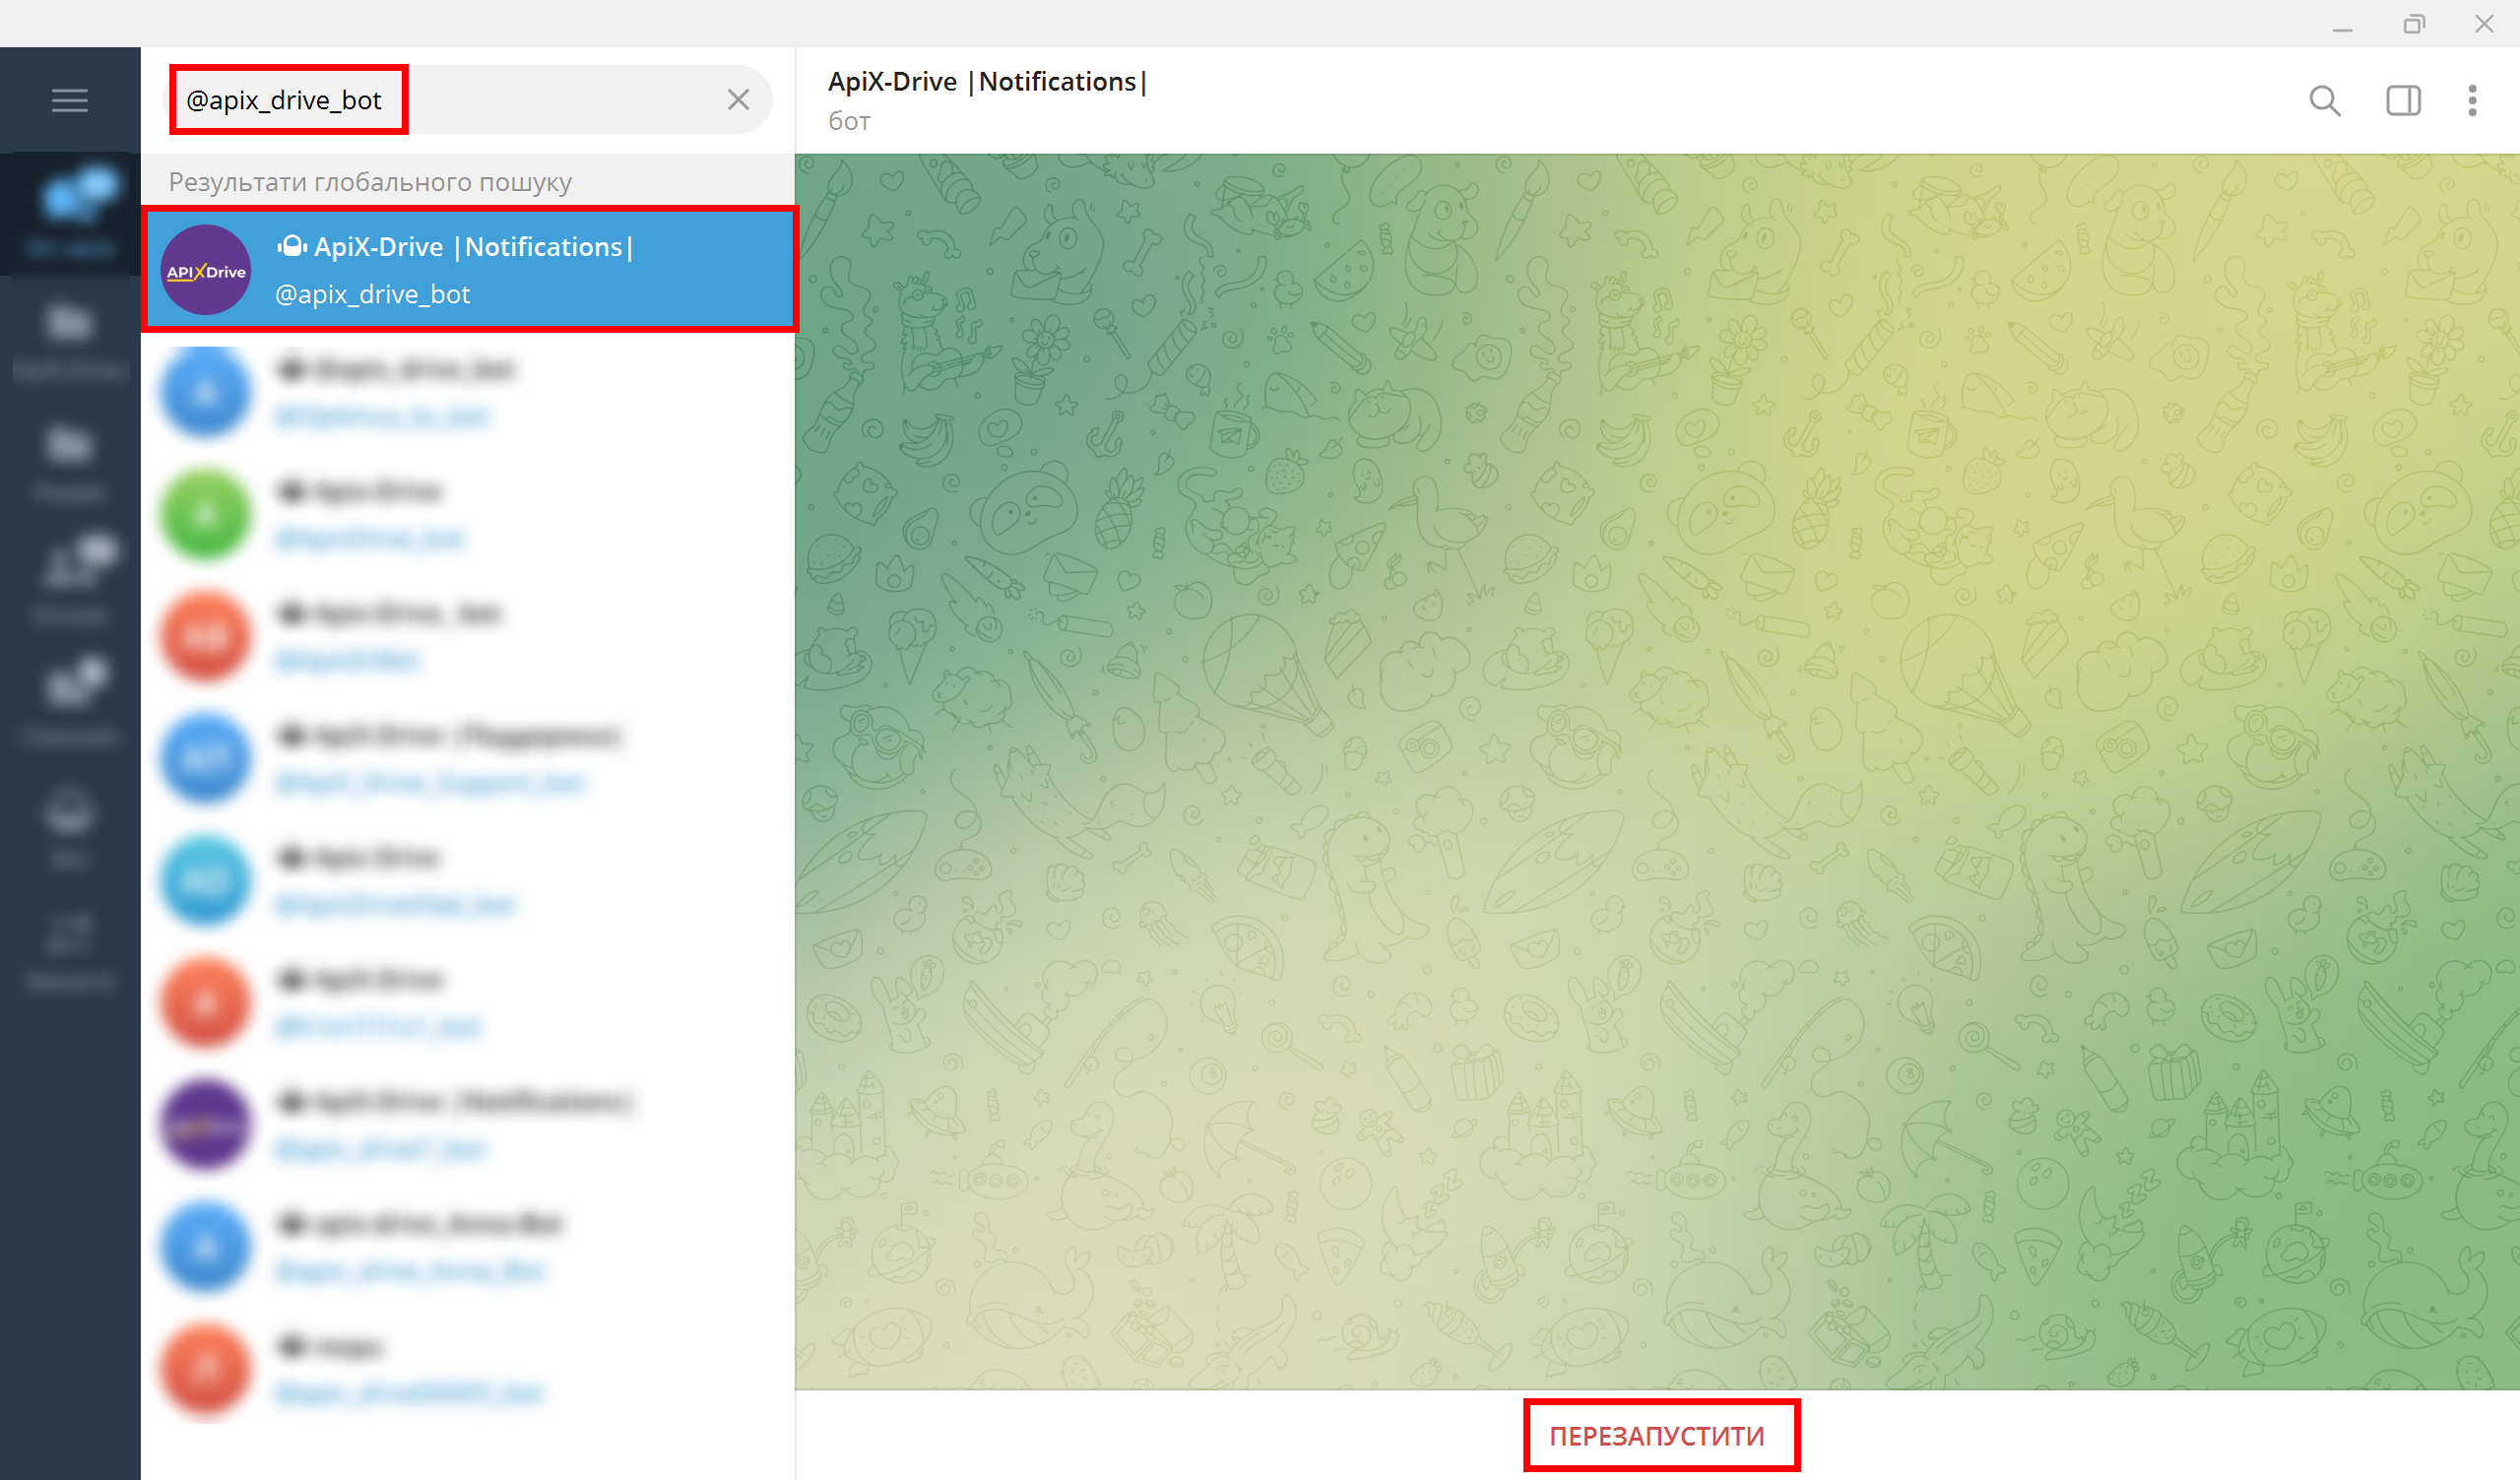Clear the search field with the X
The width and height of the screenshot is (2520, 1480).
[x=738, y=100]
